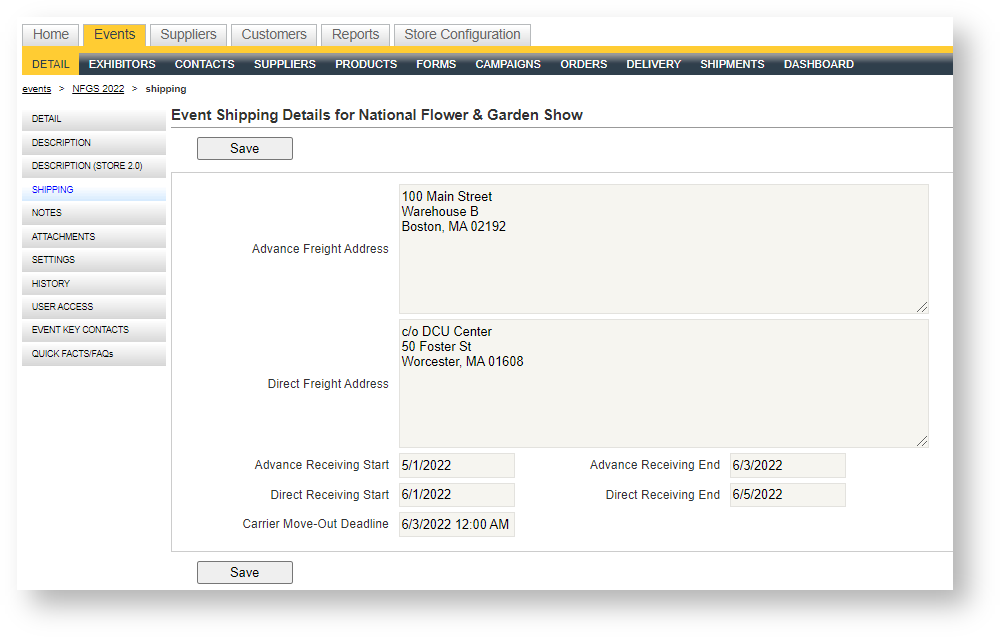Grab the Advance Freight Address resize handle
Screen dimensions: 1001x638
(922, 307)
